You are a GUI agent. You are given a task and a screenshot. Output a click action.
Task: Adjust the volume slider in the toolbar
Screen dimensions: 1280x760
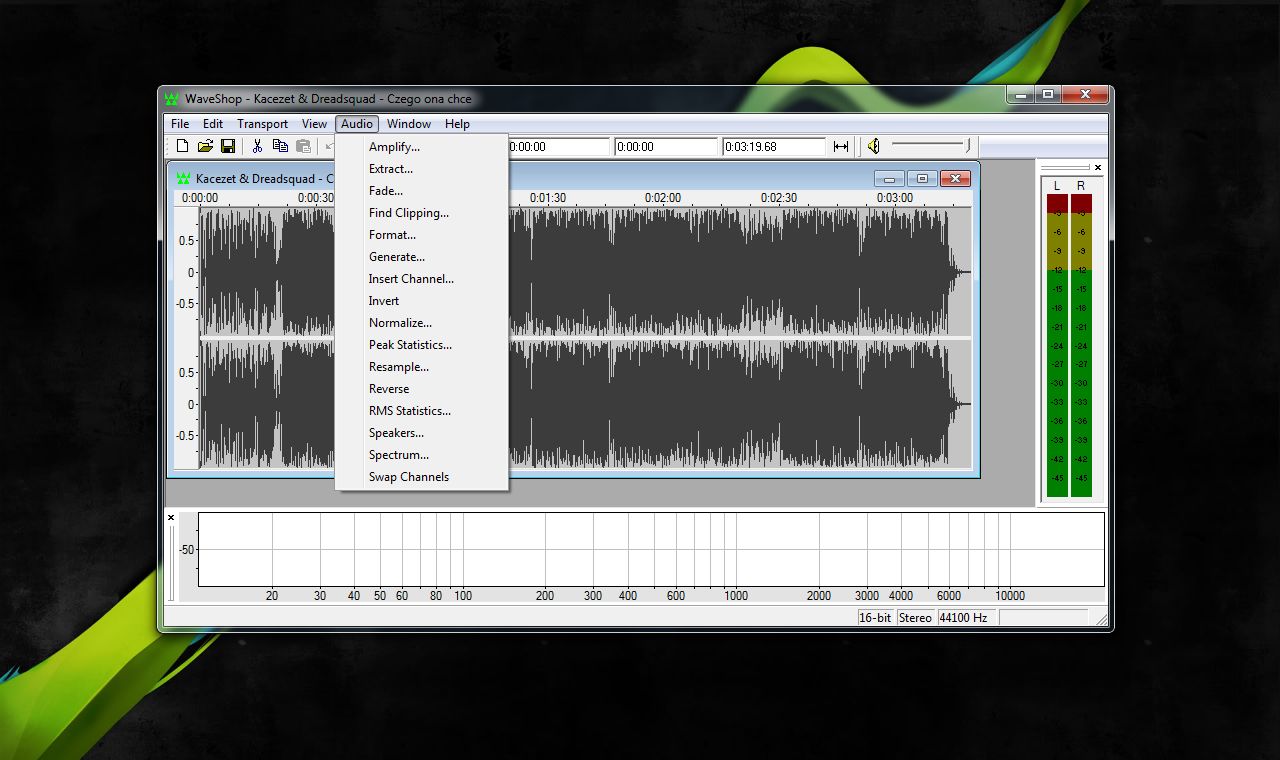point(931,146)
